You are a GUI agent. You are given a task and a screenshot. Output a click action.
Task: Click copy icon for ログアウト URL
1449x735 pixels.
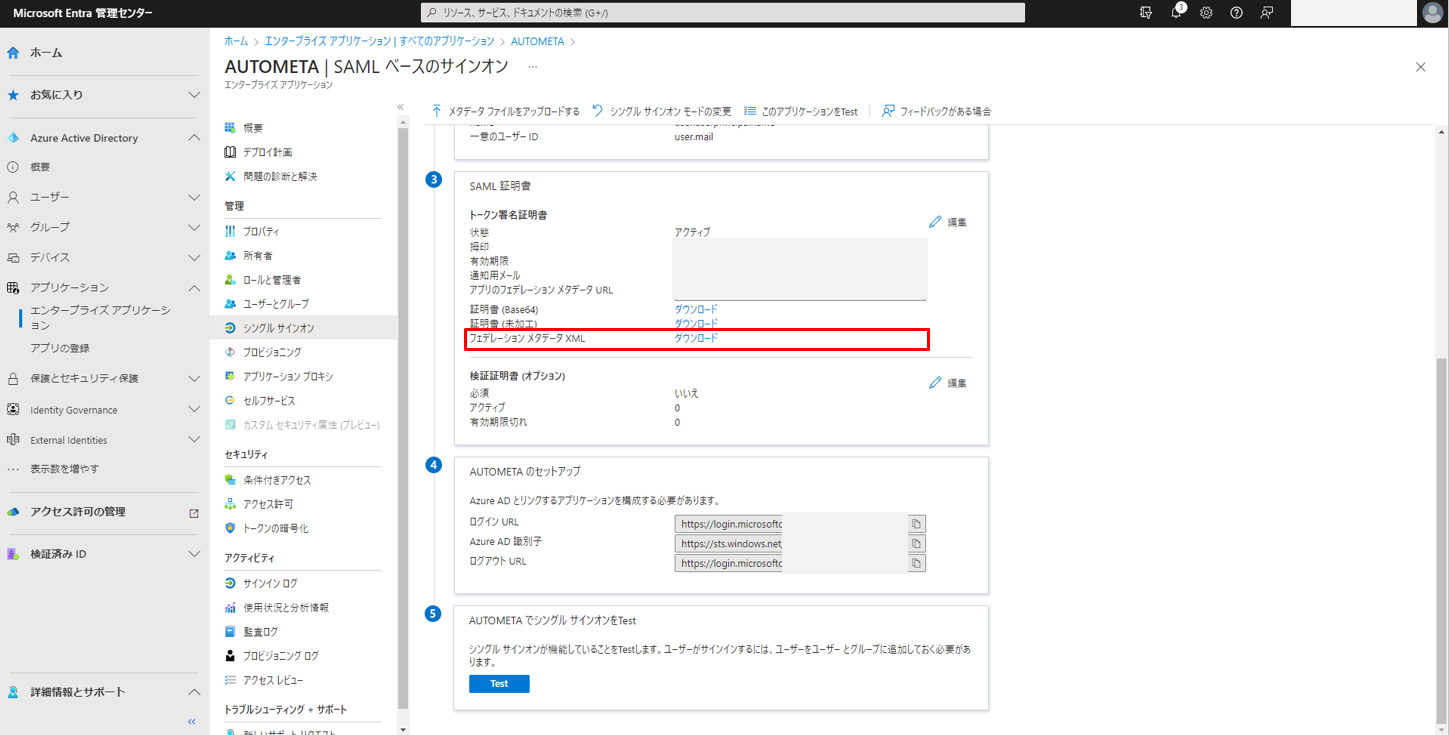pos(917,563)
